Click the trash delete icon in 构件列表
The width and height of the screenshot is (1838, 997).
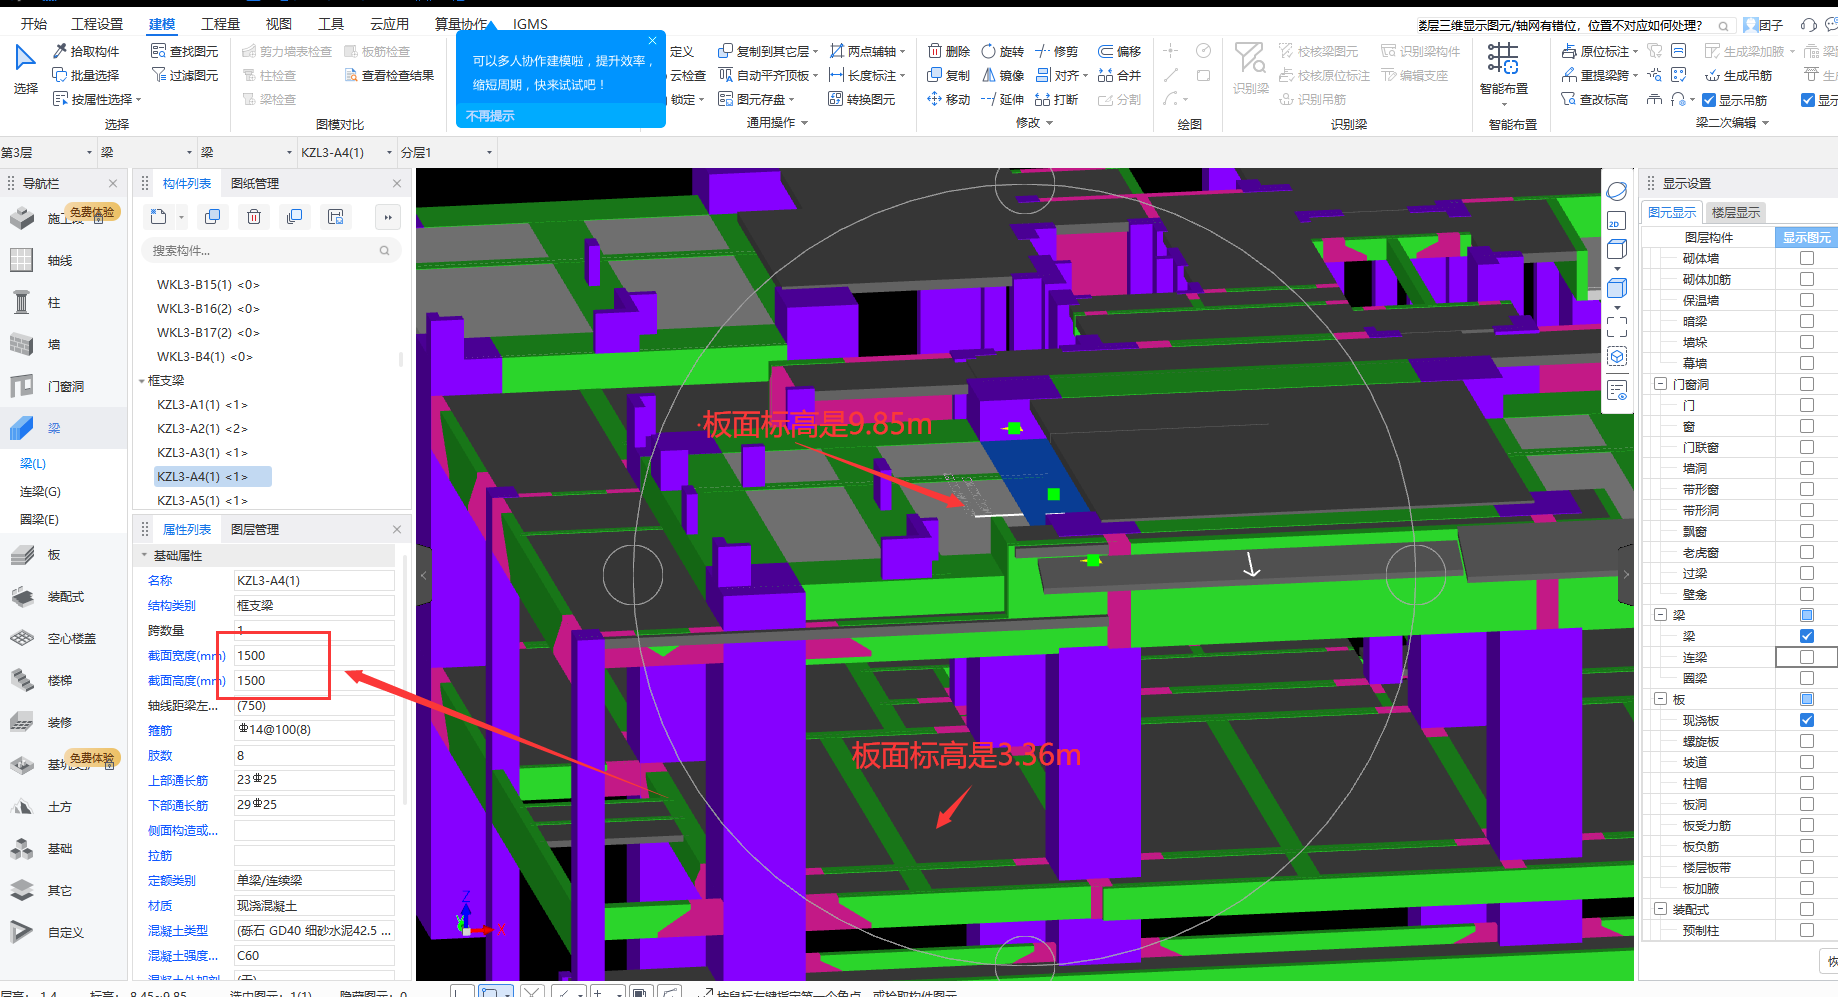(x=254, y=216)
